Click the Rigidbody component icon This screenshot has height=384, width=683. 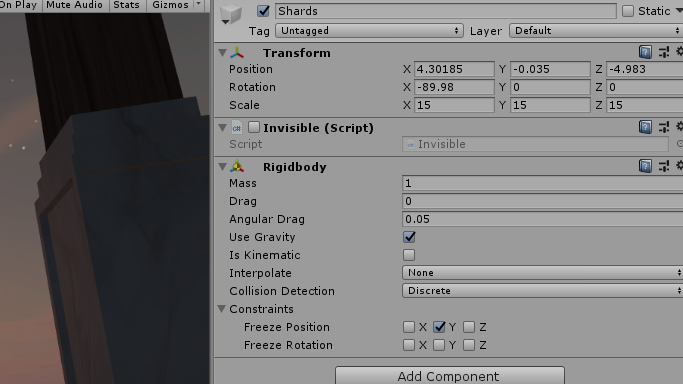coord(237,167)
